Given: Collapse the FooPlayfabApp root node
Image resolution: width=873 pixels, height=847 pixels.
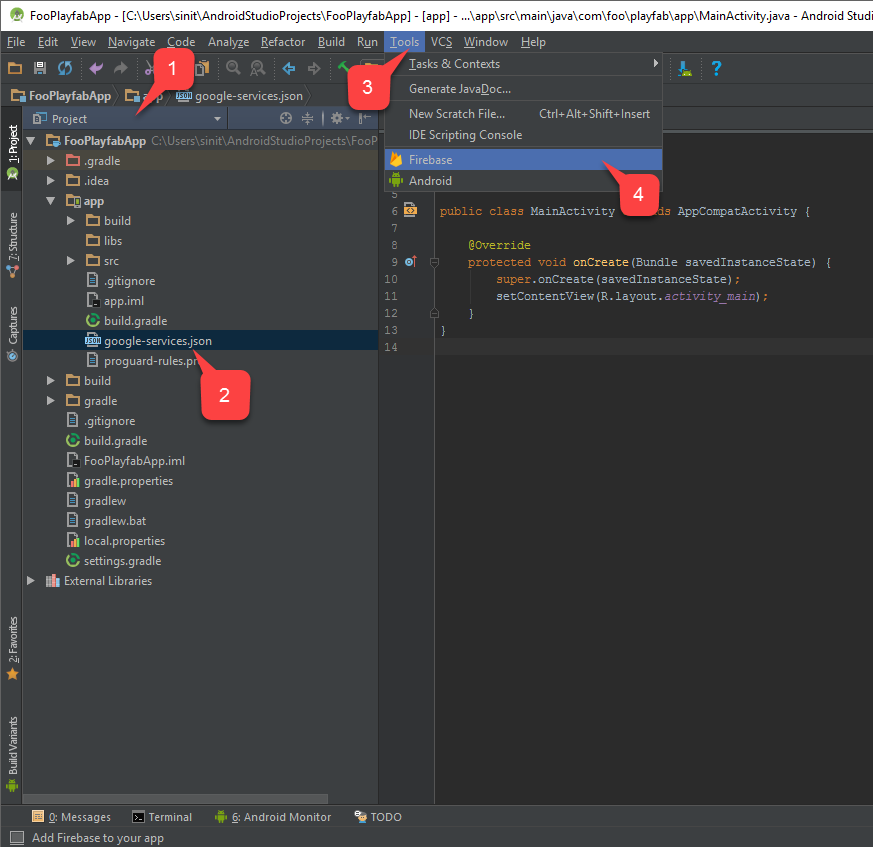Looking at the screenshot, I should pos(31,141).
